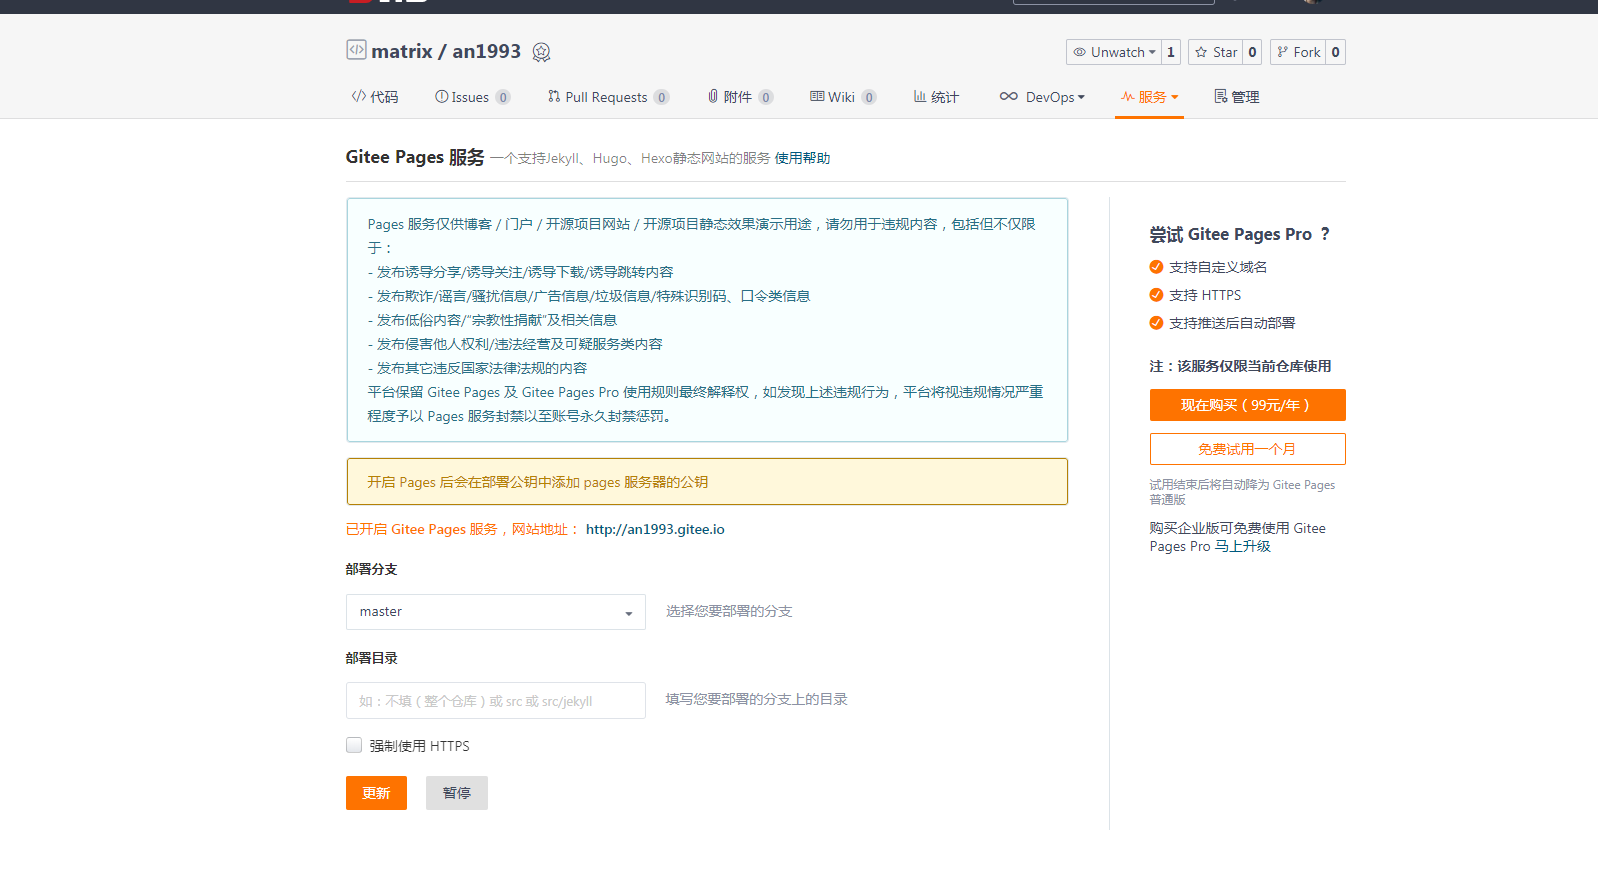This screenshot has height=873, width=1598.
Task: Click the repository code icon beside matrix
Action: pos(356,49)
